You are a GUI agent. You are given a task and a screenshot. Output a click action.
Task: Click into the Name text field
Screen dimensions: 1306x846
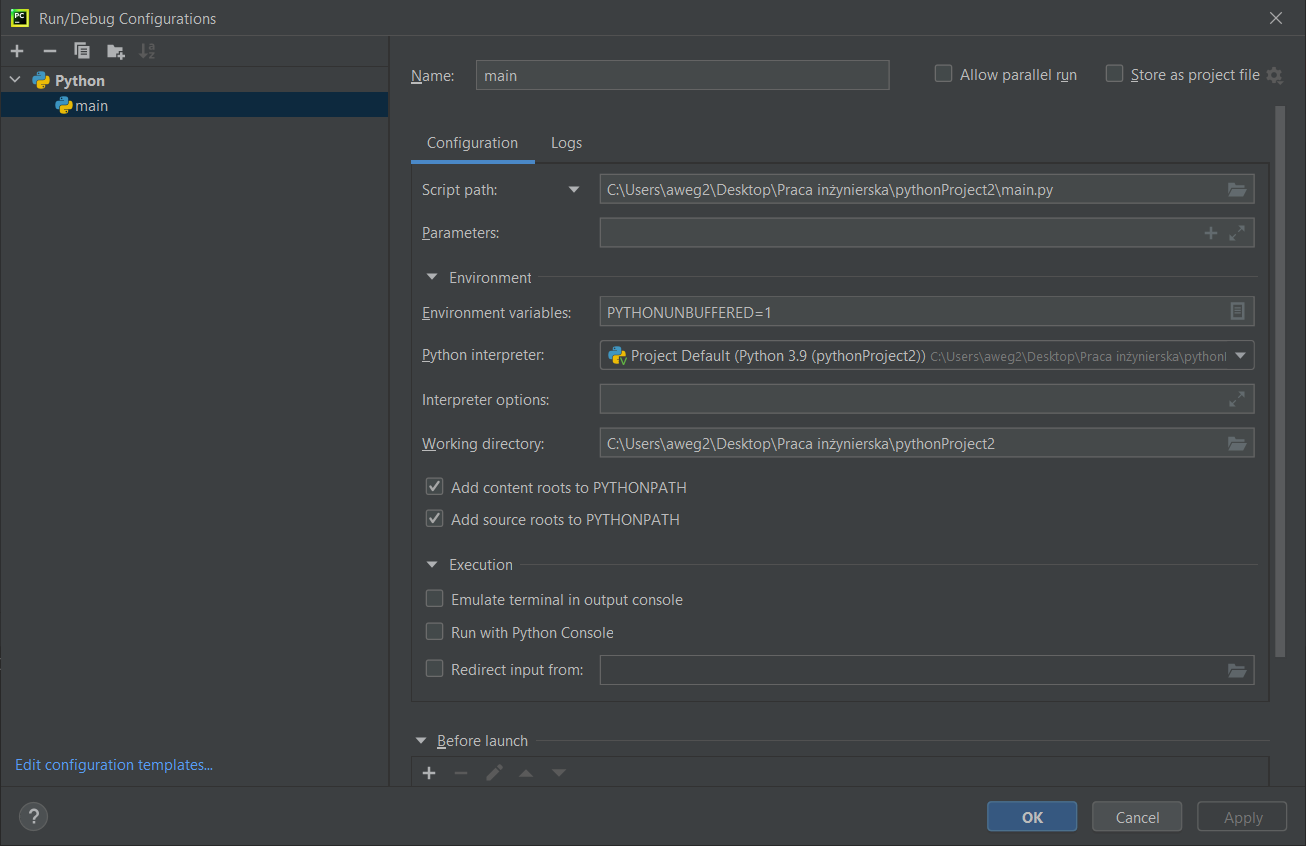[x=682, y=75]
